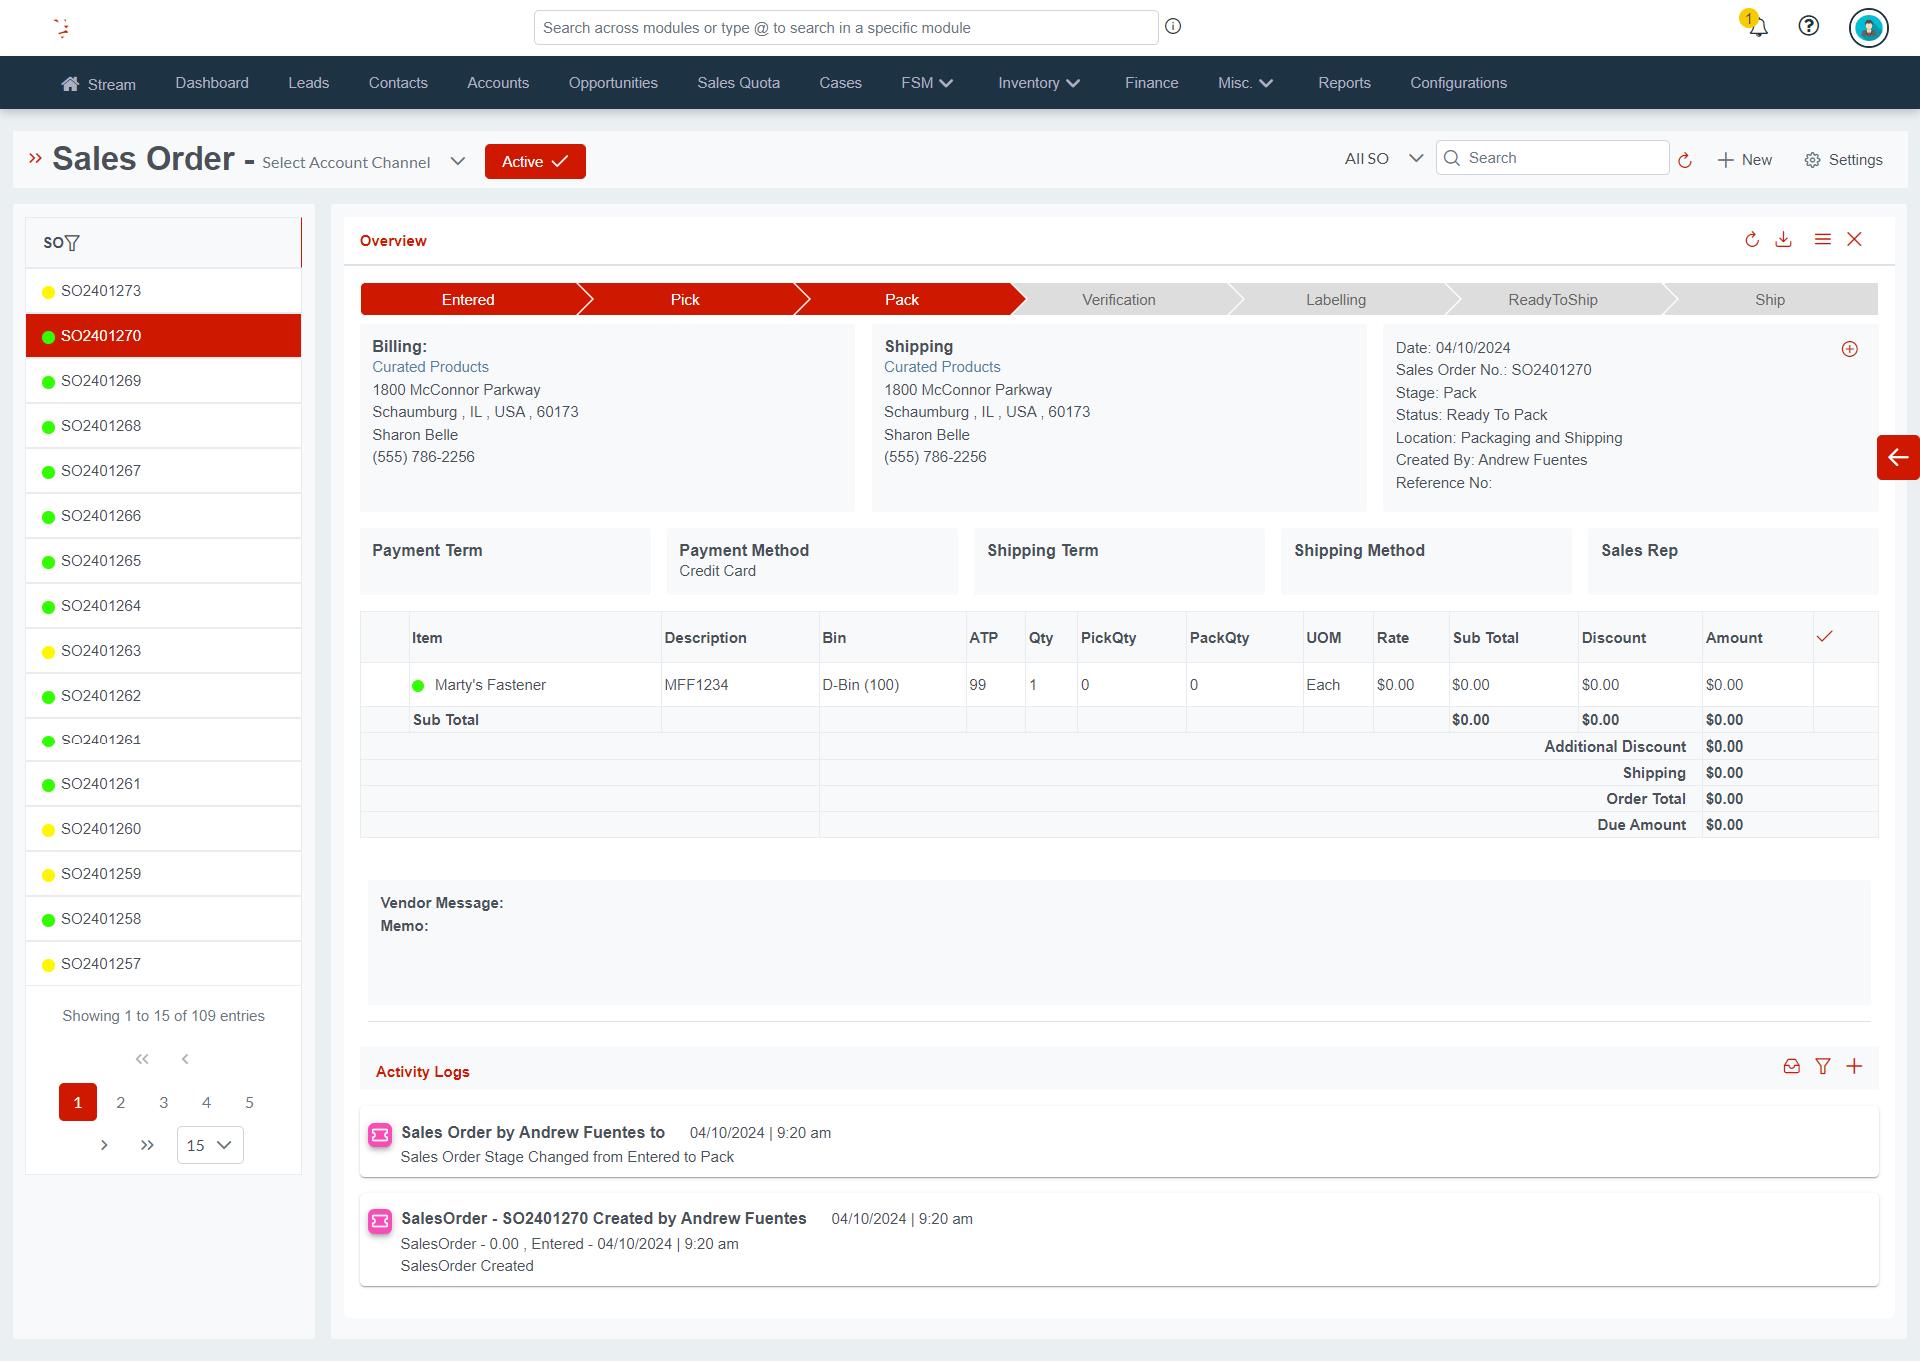Filter the Activity Logs entries
Image resolution: width=1920 pixels, height=1361 pixels.
tap(1823, 1066)
